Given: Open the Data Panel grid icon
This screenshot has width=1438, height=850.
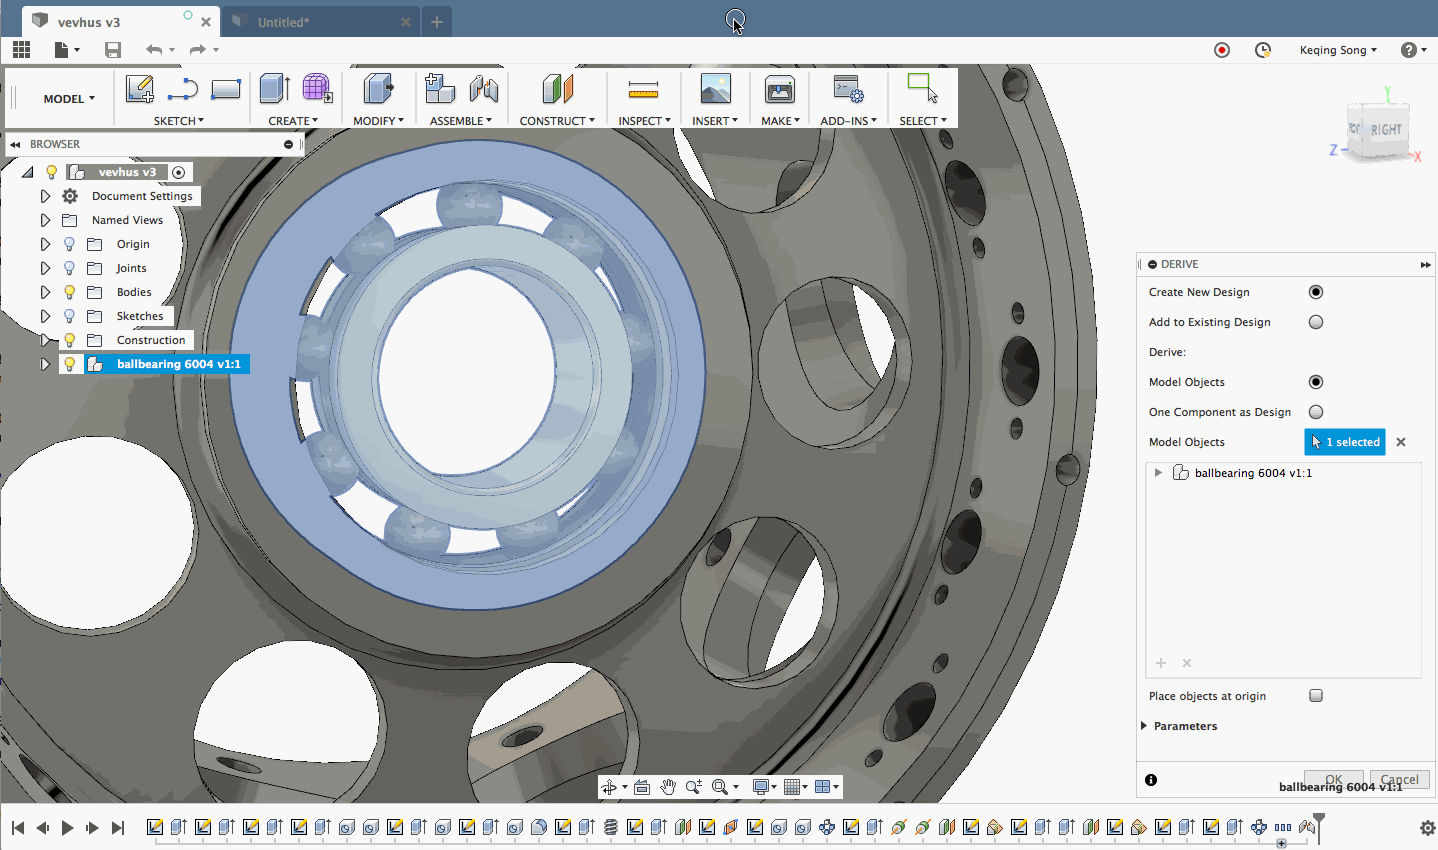Looking at the screenshot, I should pyautogui.click(x=21, y=50).
